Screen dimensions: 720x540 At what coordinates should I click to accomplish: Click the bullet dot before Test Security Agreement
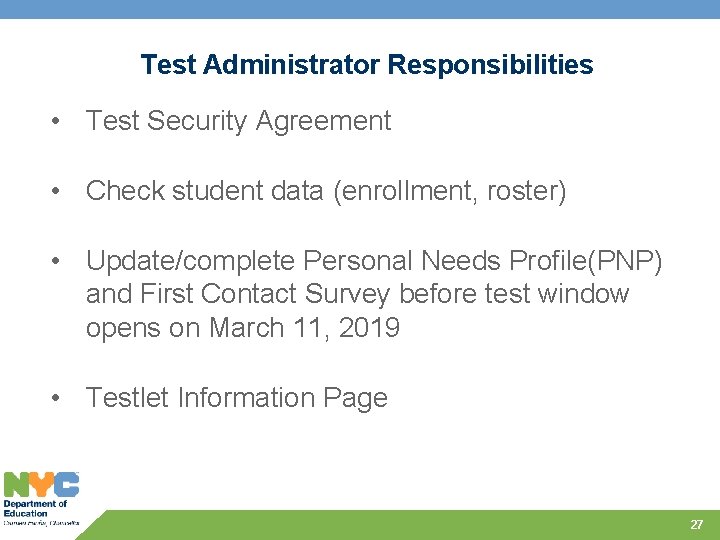tap(56, 122)
